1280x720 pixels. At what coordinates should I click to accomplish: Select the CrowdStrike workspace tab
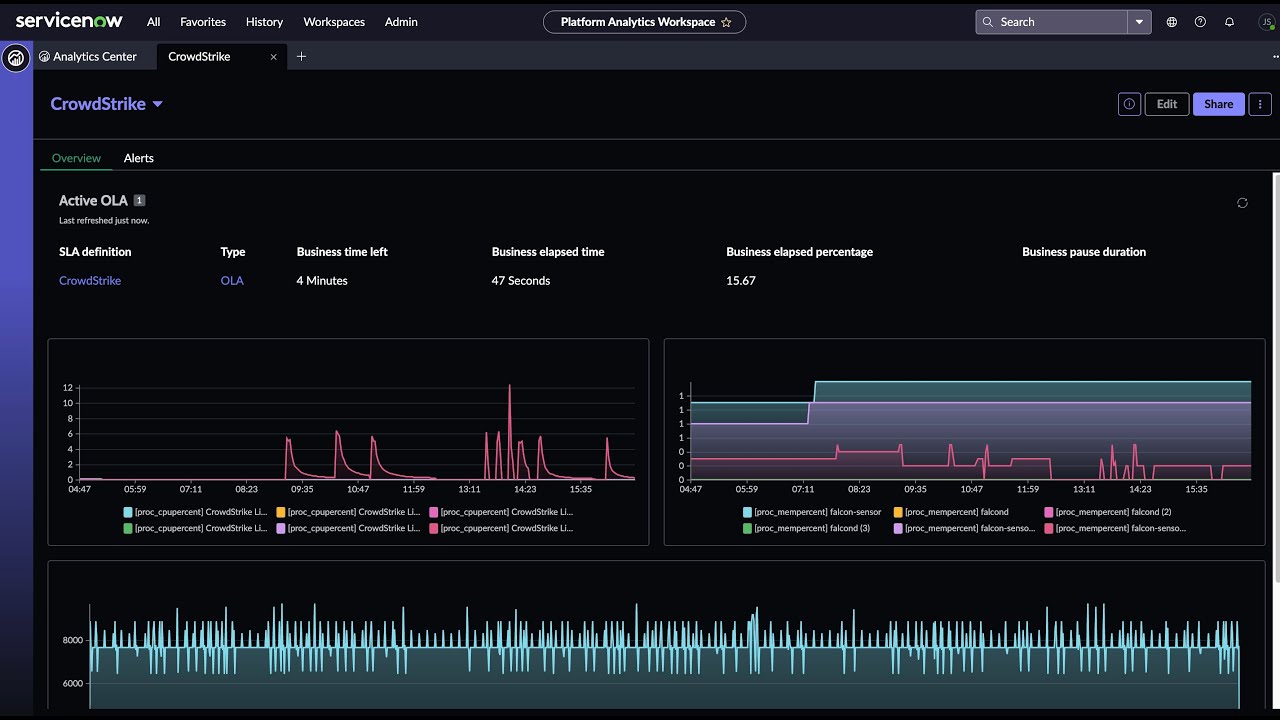point(199,57)
